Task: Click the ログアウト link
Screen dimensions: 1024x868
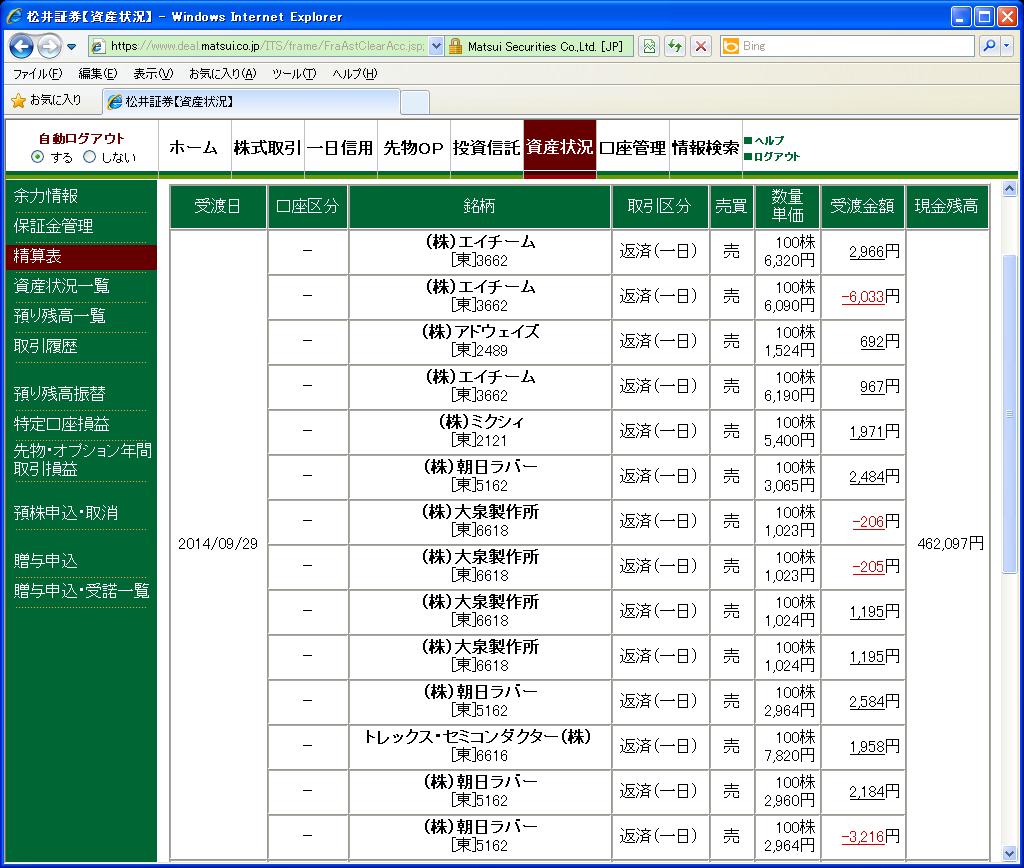Action: [776, 157]
